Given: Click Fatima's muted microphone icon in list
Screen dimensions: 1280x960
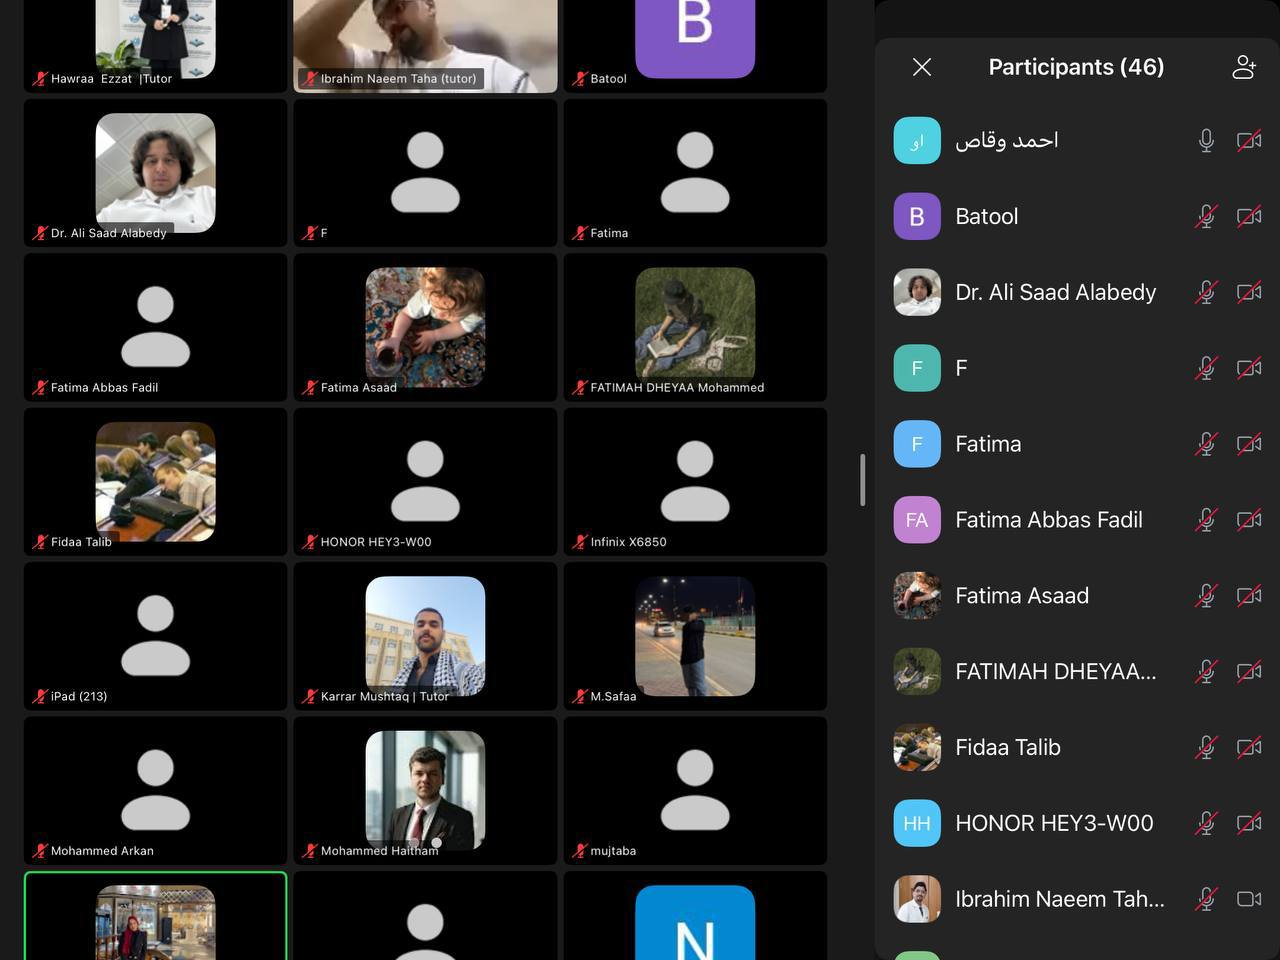Looking at the screenshot, I should coord(1206,445).
